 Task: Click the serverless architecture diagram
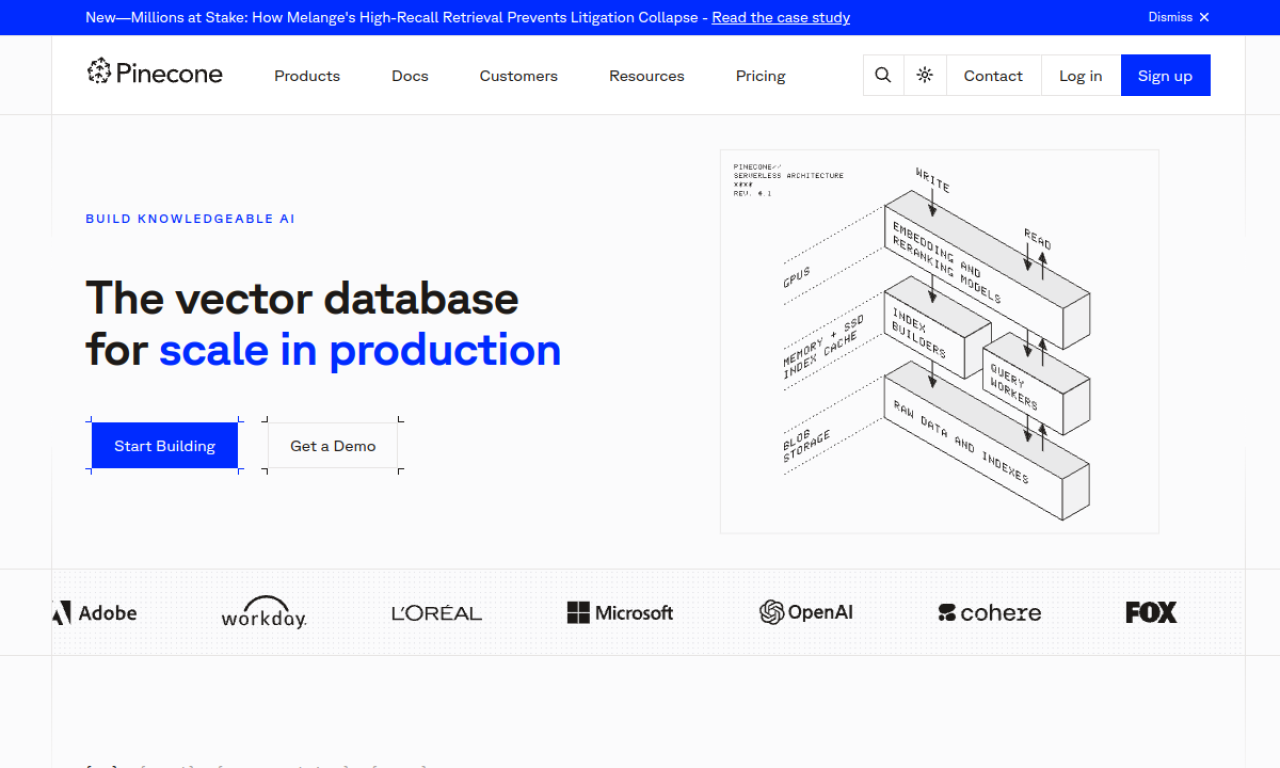click(x=939, y=341)
